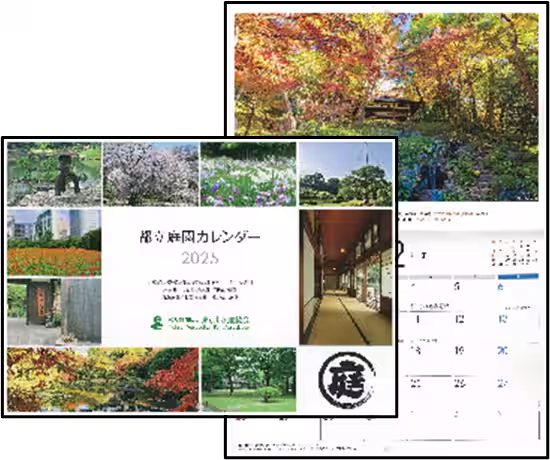
Task: Click the 2025 year text on cover
Action: pyautogui.click(x=200, y=258)
